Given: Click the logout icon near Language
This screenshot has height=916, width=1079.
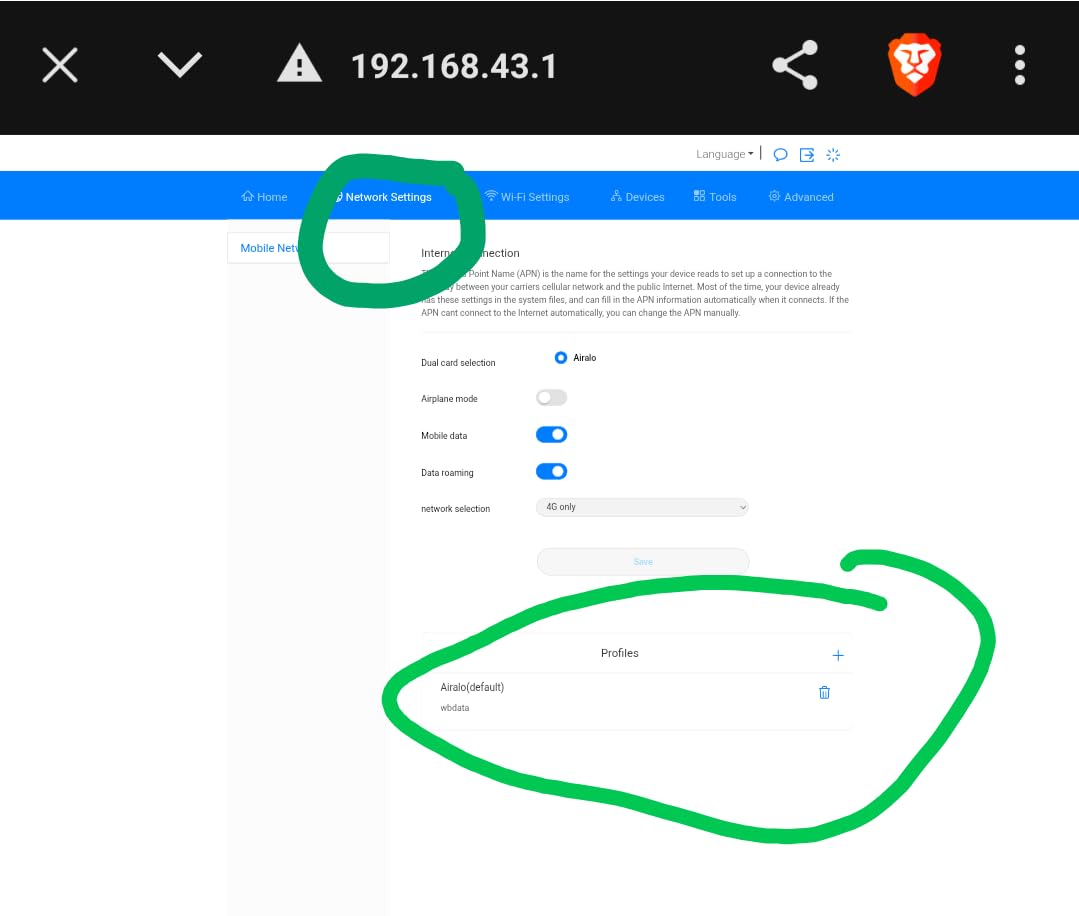Looking at the screenshot, I should pos(806,155).
